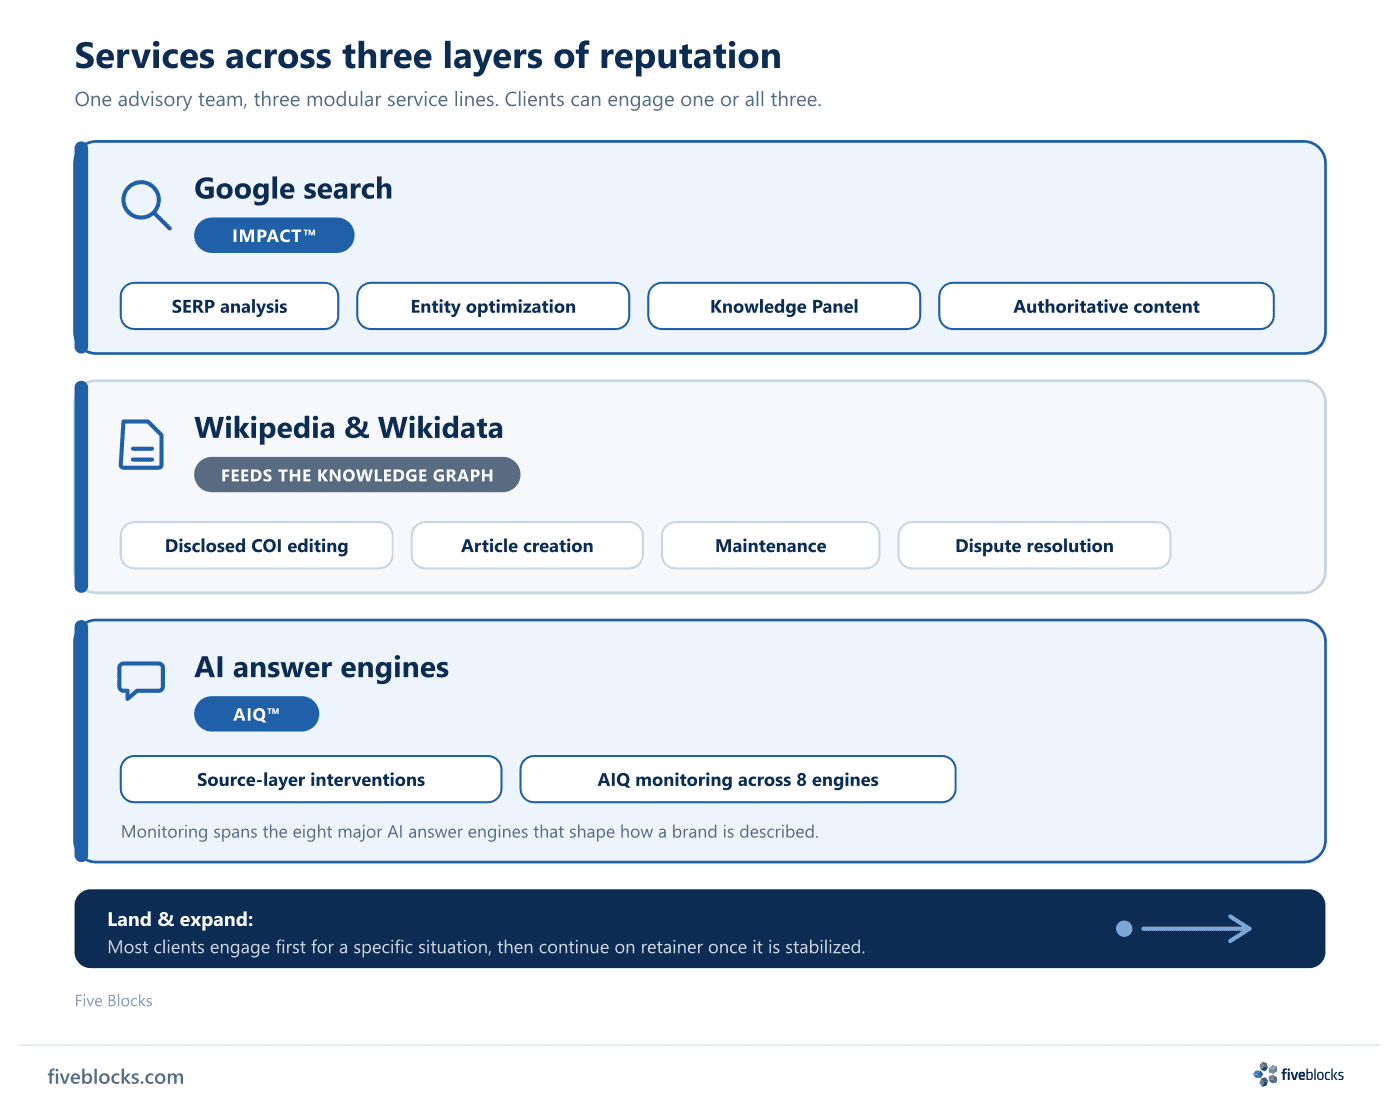Pick the Source-layer interventions pill

311,779
